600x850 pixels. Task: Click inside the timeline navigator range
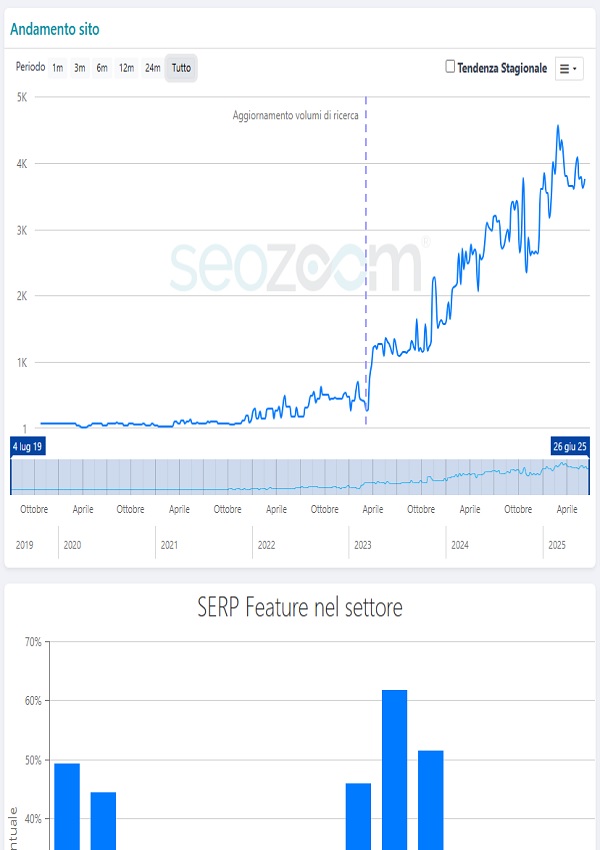(300, 476)
